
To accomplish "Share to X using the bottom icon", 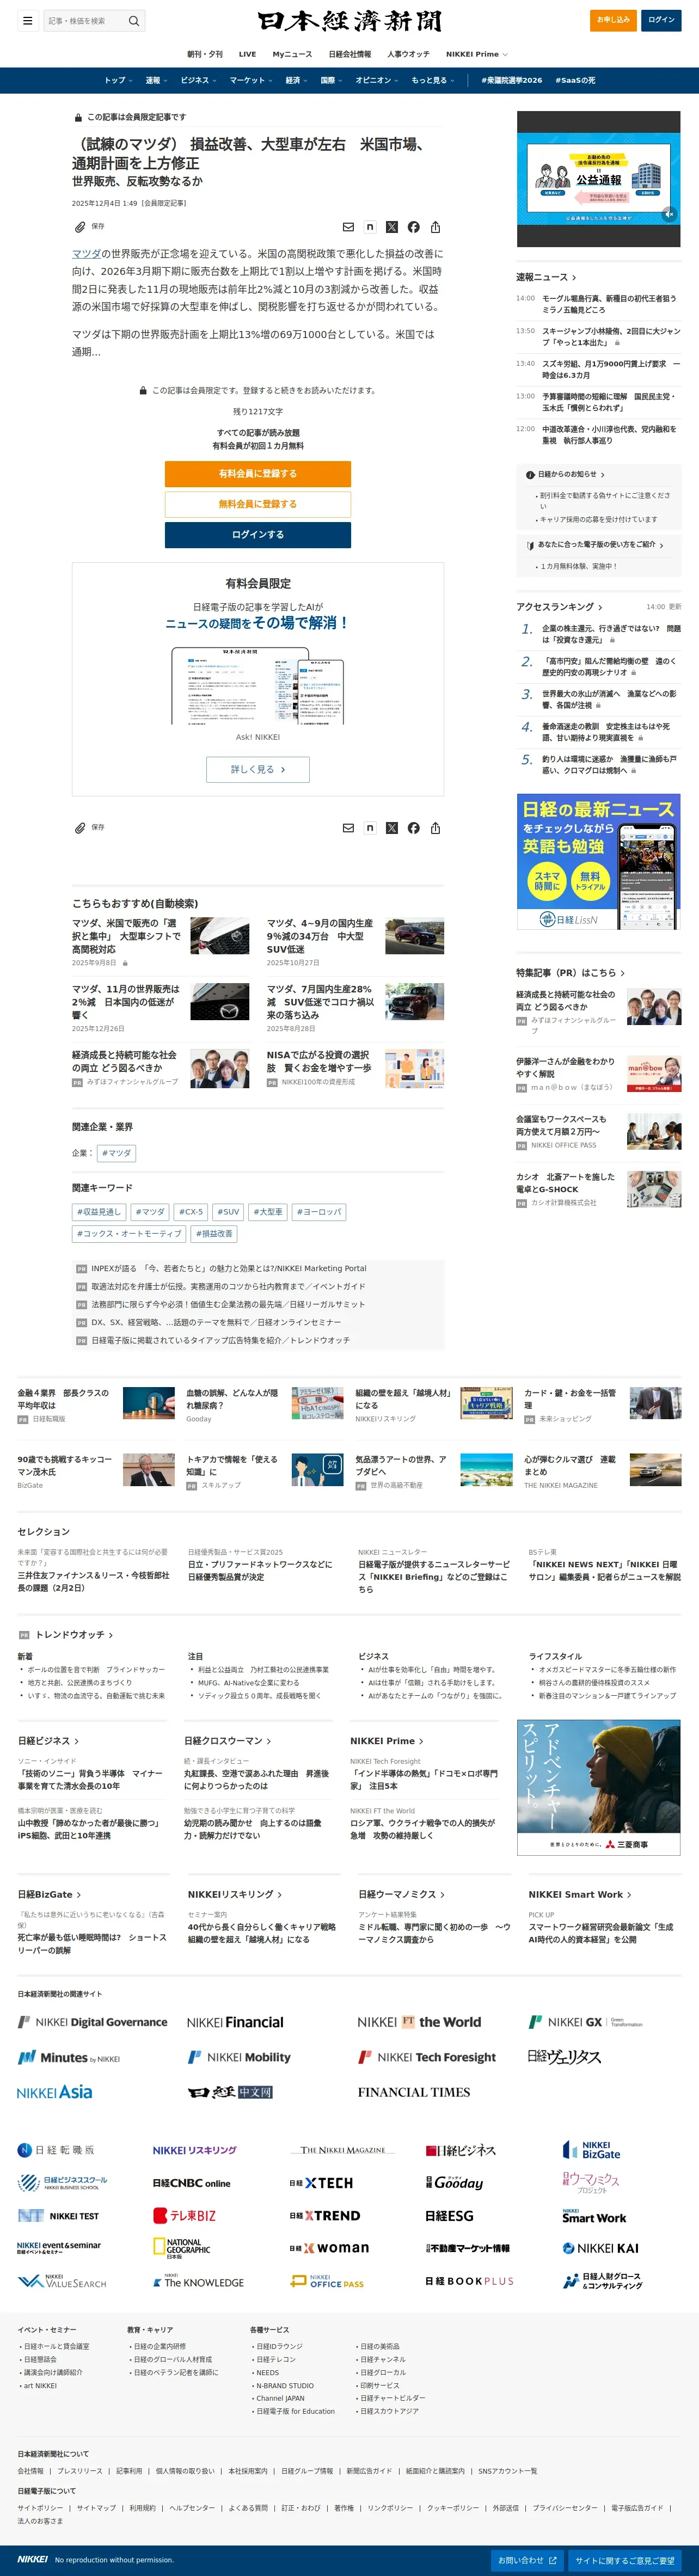I will pyautogui.click(x=392, y=828).
